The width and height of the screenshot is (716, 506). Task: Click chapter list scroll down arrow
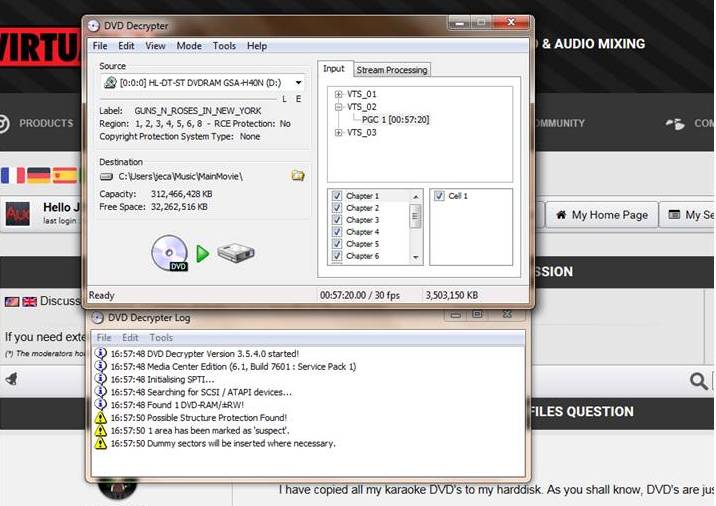point(416,258)
